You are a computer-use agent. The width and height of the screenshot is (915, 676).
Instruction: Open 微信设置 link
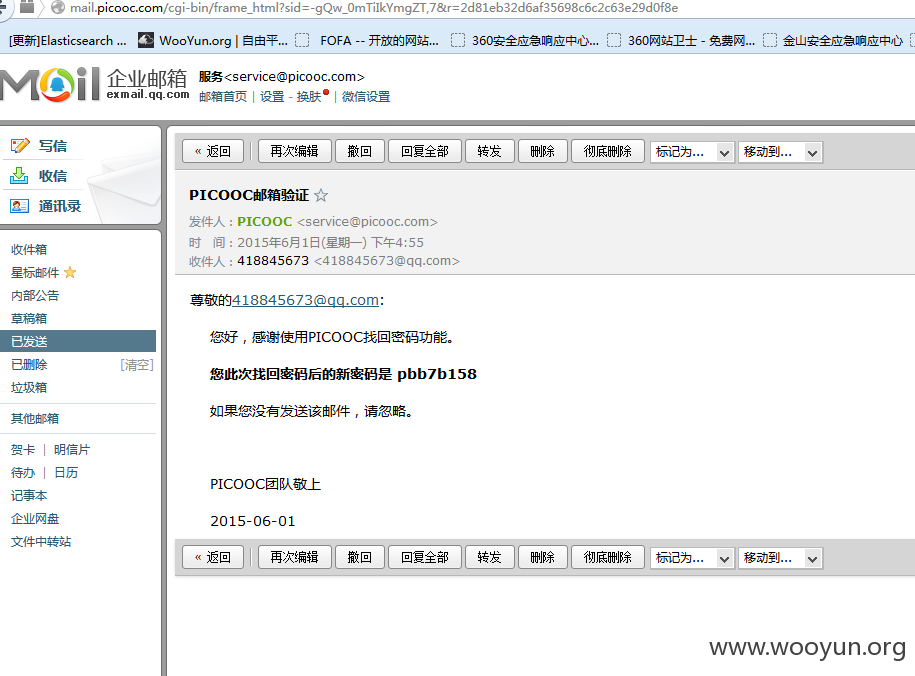(366, 96)
